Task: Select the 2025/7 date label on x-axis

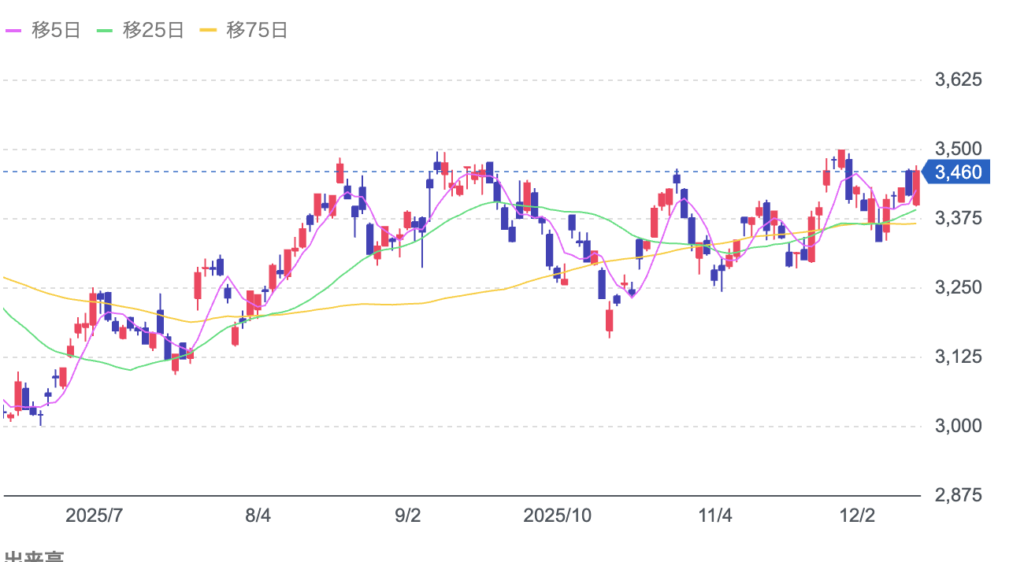Action: pos(94,516)
